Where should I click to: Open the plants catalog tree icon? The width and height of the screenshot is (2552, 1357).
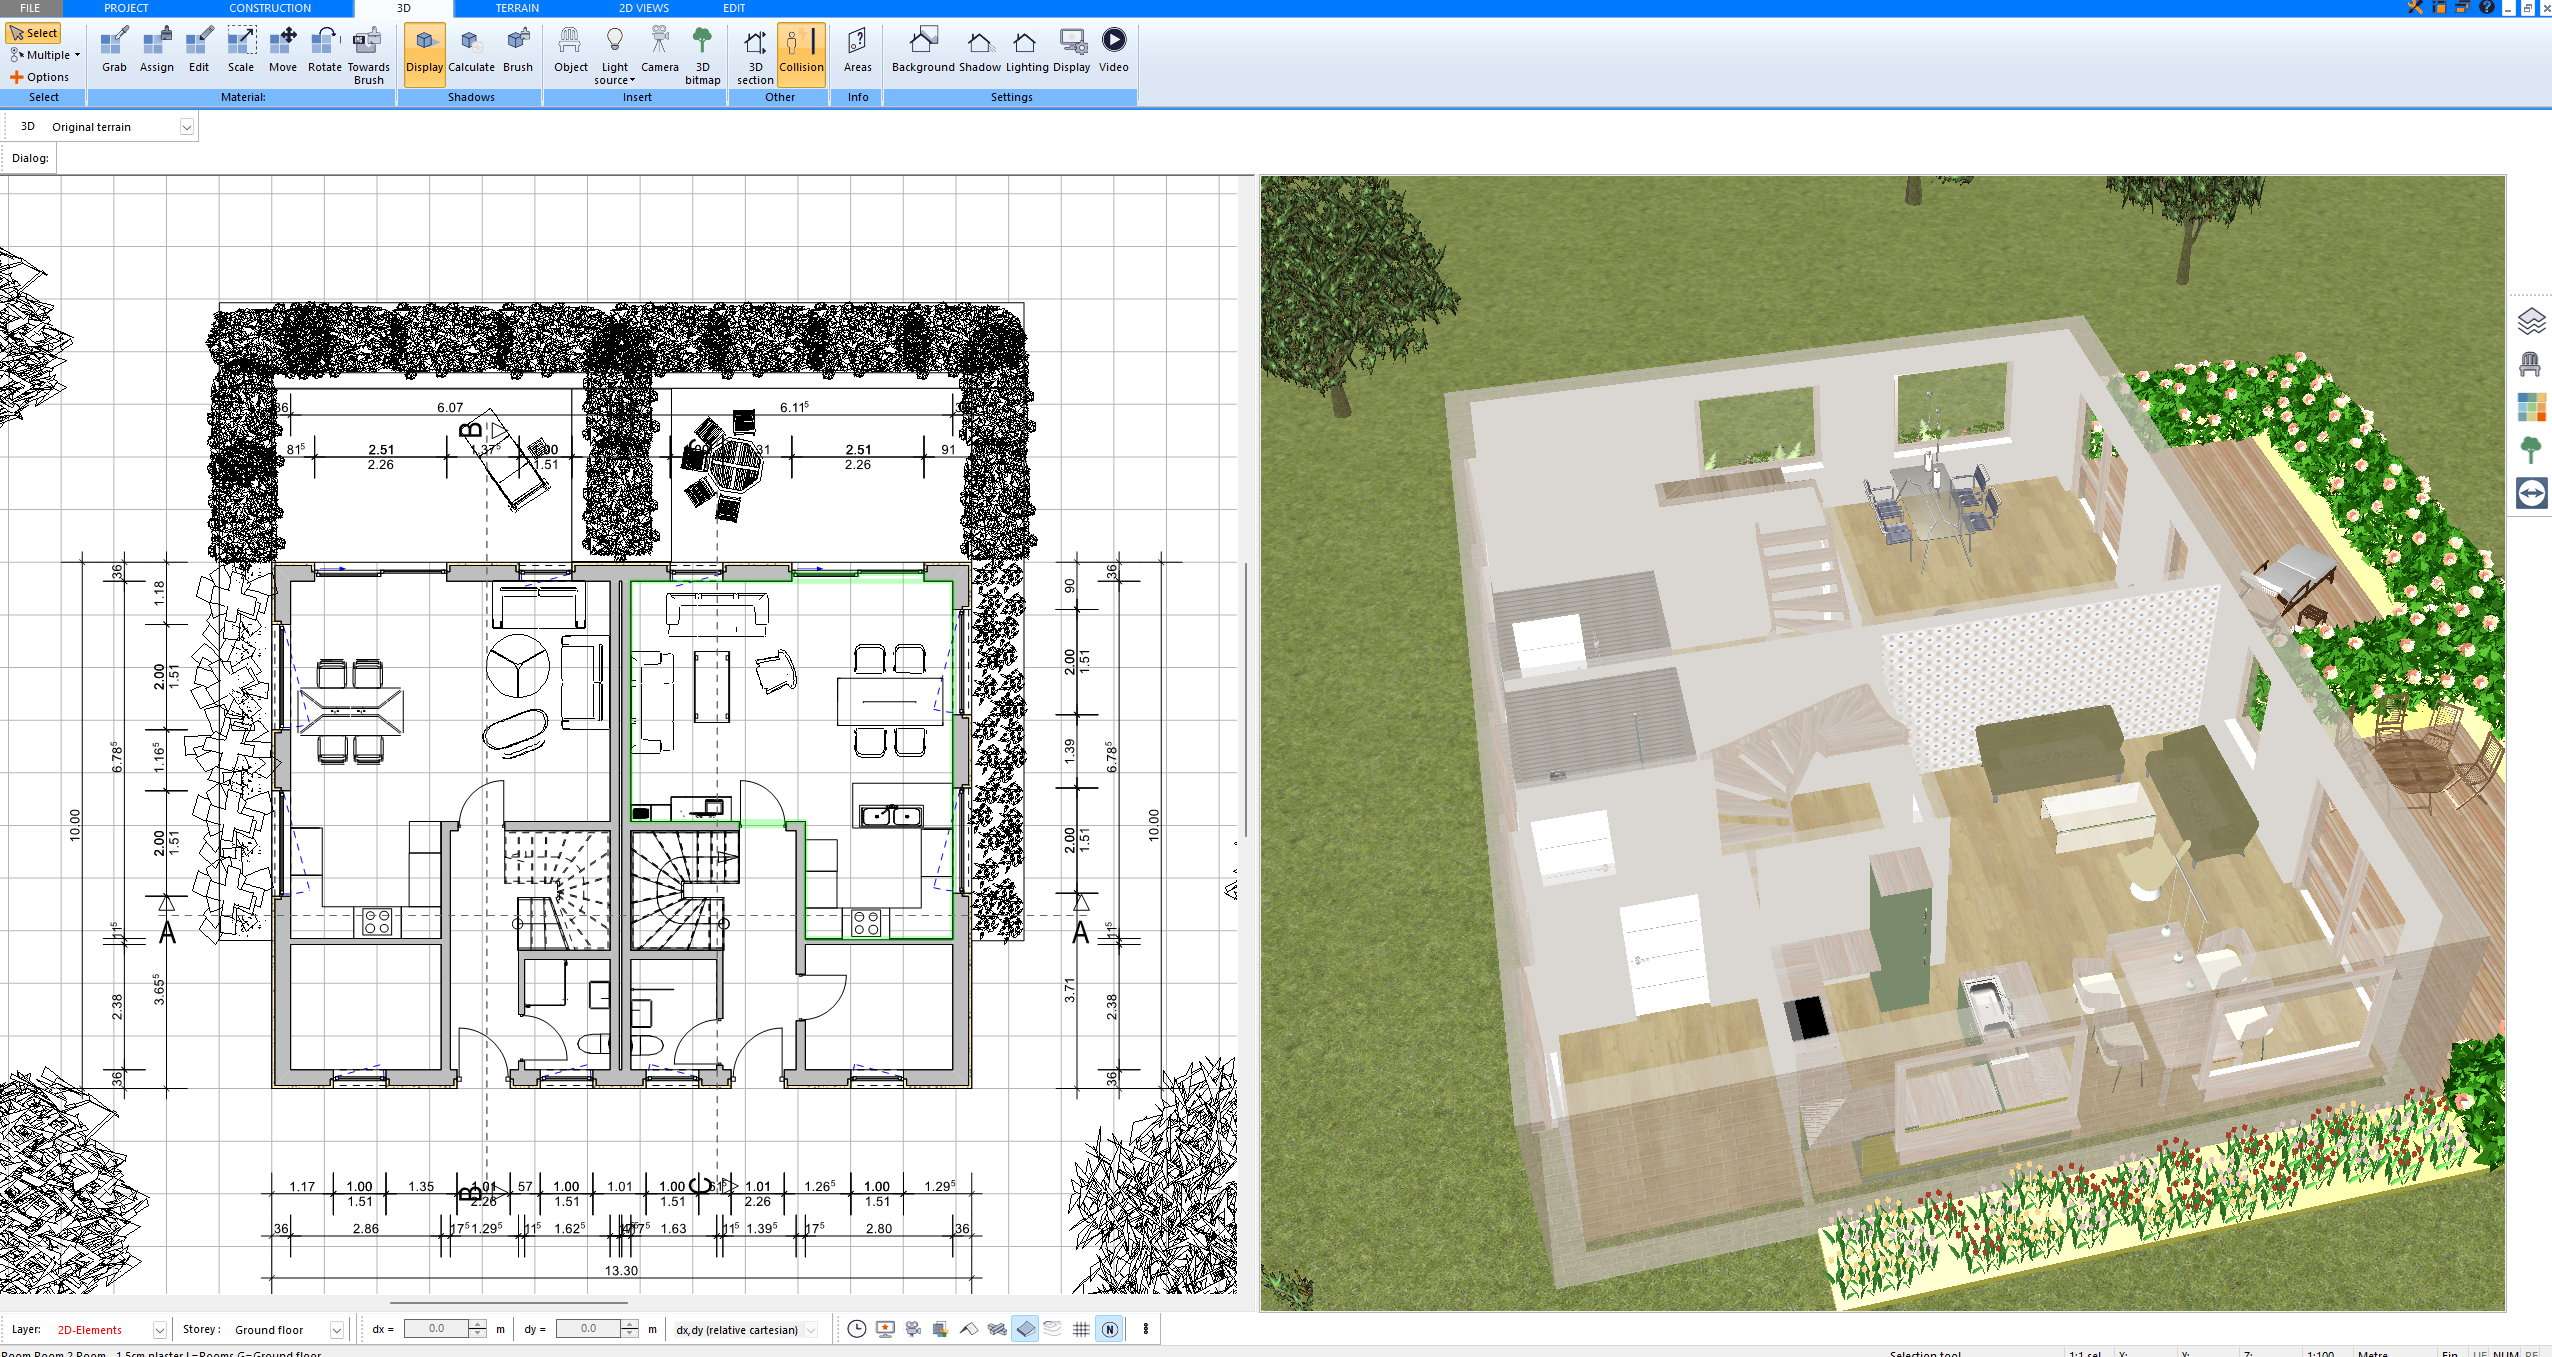click(2531, 450)
